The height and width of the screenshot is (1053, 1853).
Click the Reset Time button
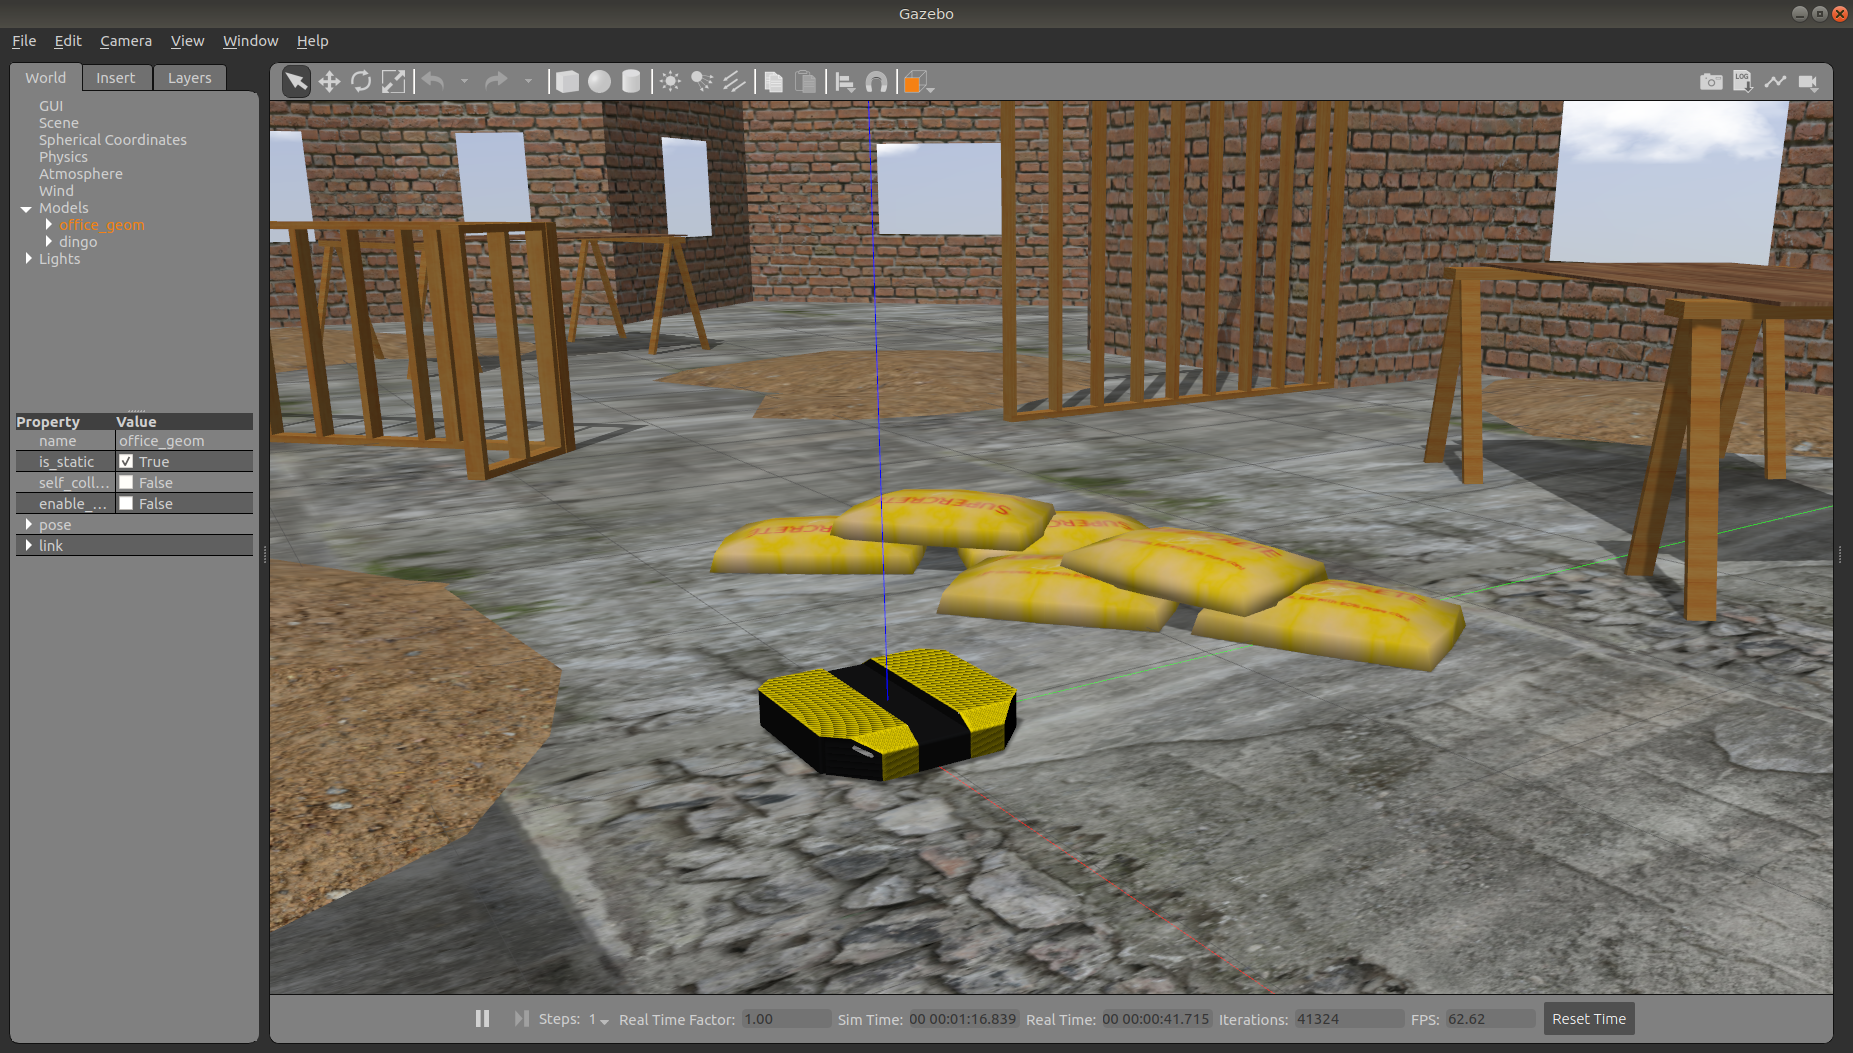coord(1588,1019)
